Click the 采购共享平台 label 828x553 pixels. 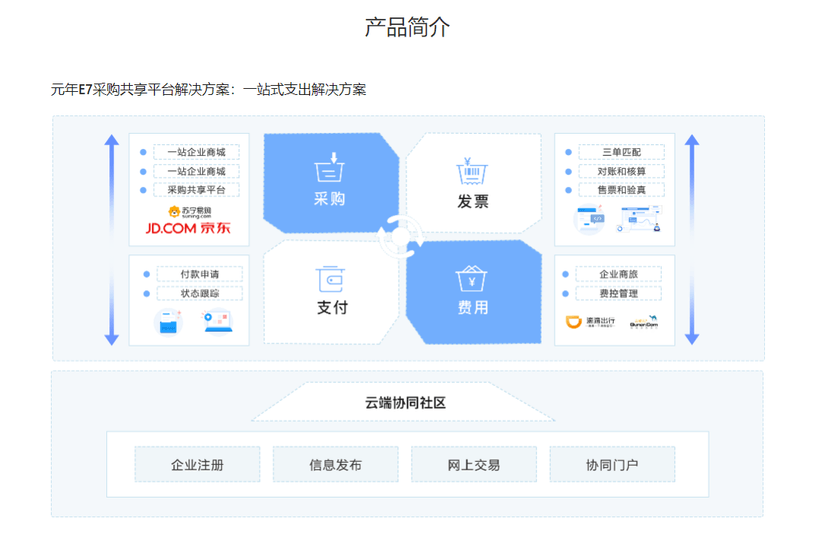[x=196, y=189]
